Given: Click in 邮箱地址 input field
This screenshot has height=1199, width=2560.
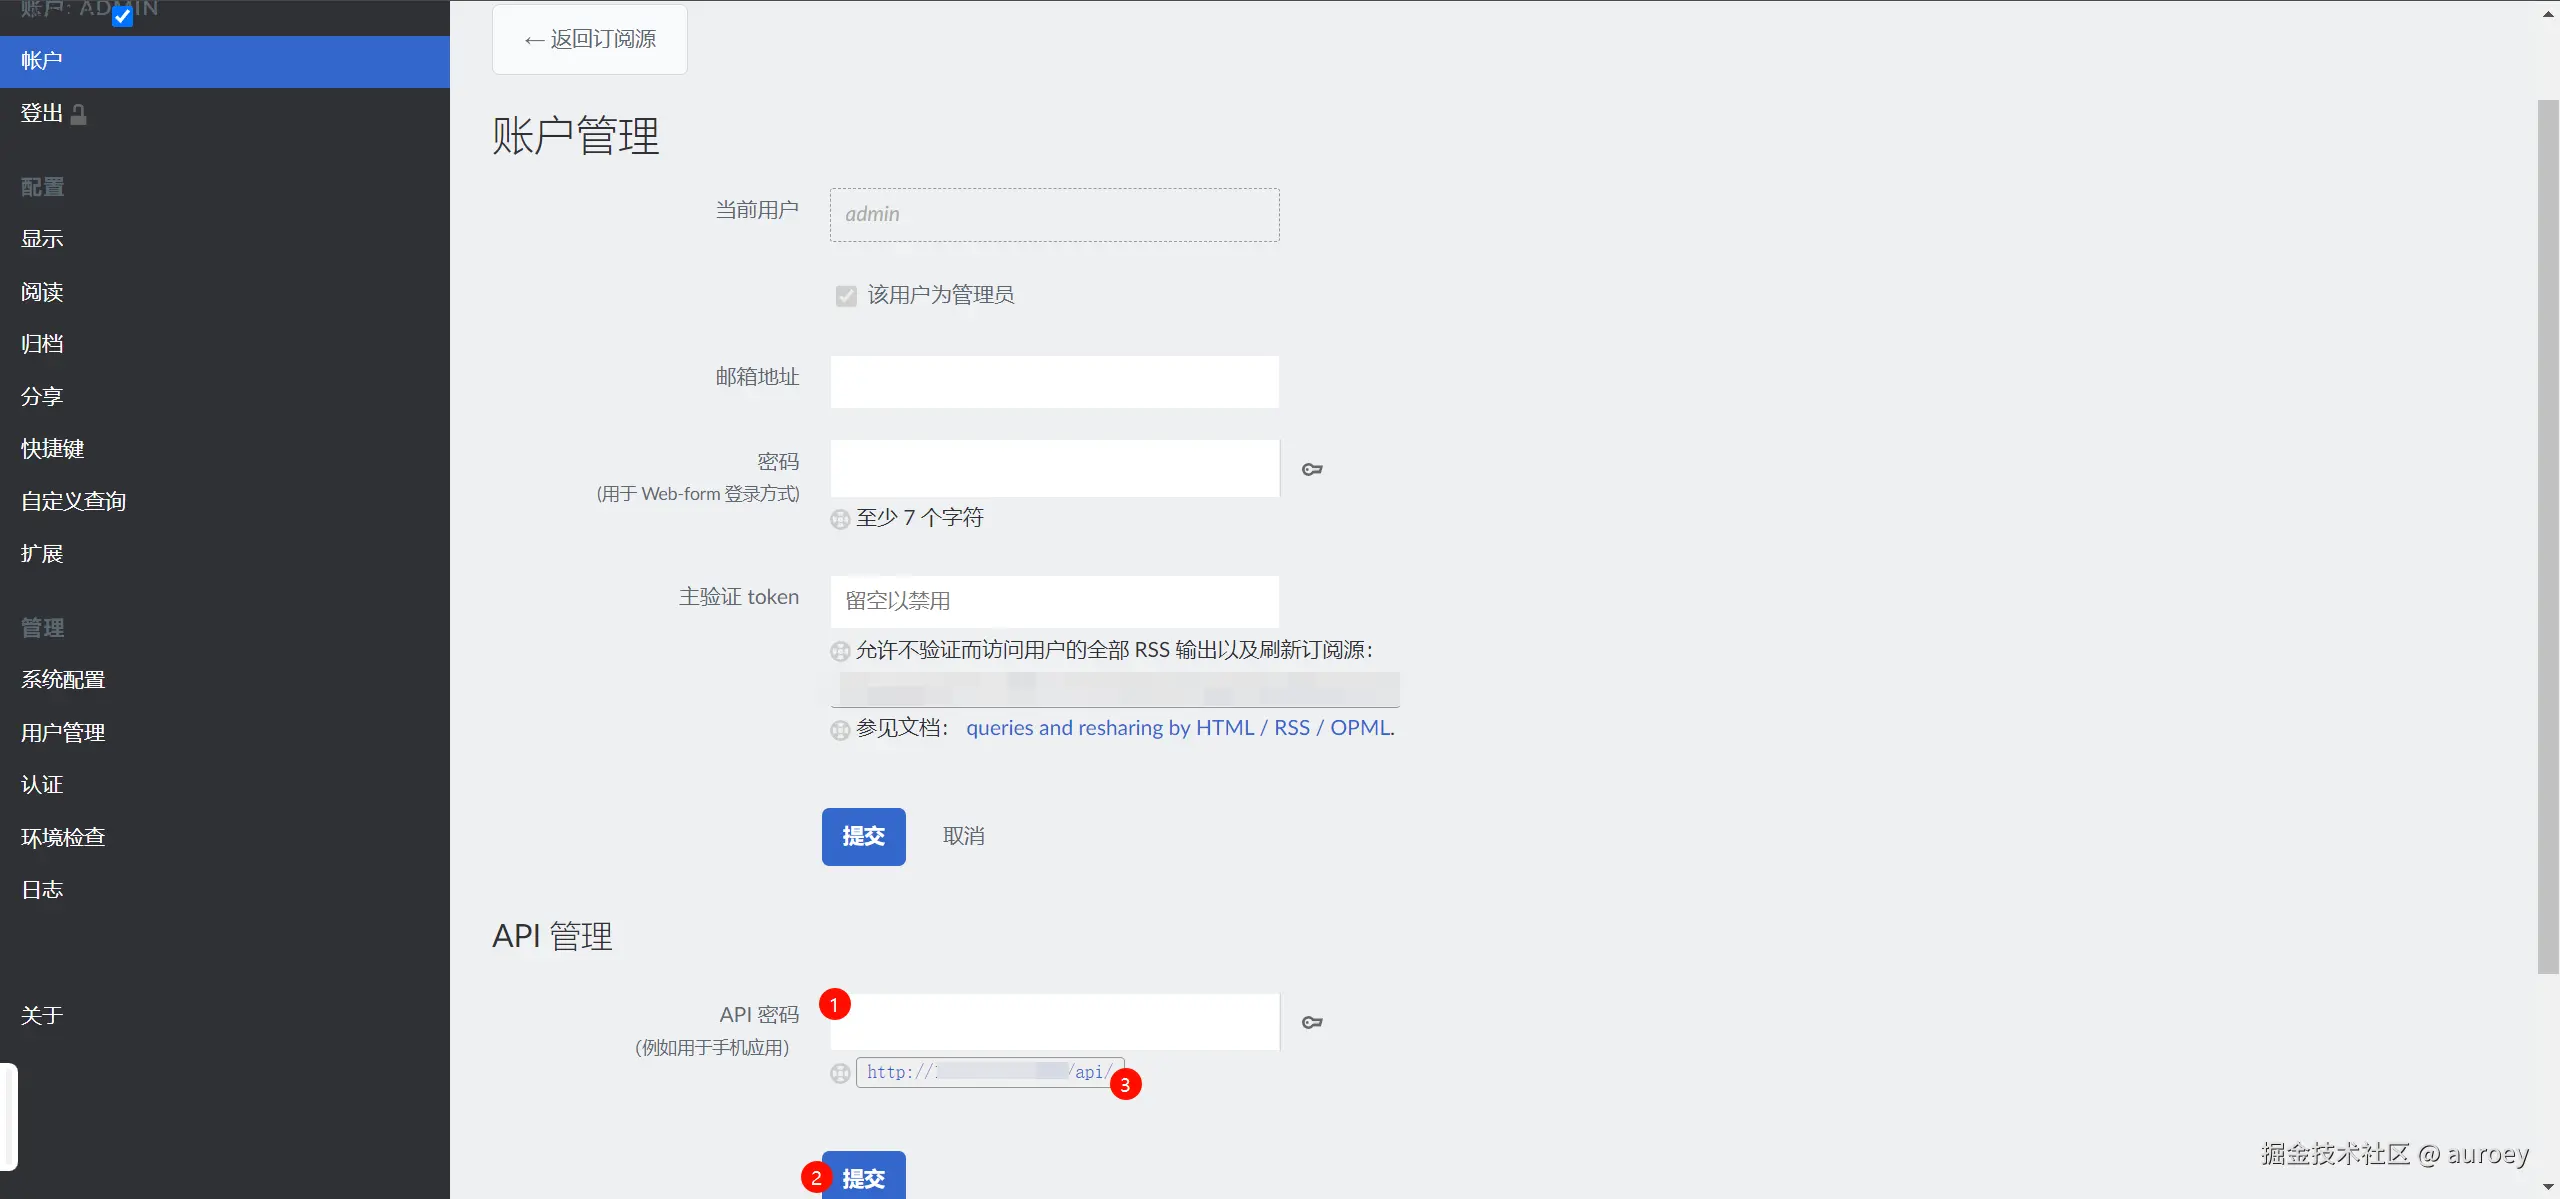Looking at the screenshot, I should tap(1054, 382).
